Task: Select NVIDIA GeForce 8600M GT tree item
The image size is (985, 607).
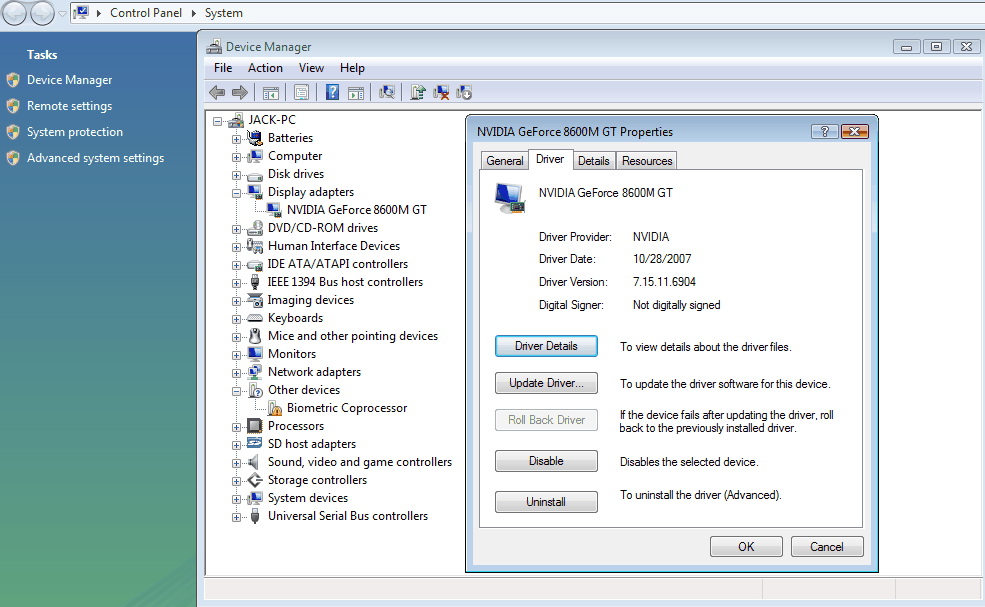Action: [357, 210]
